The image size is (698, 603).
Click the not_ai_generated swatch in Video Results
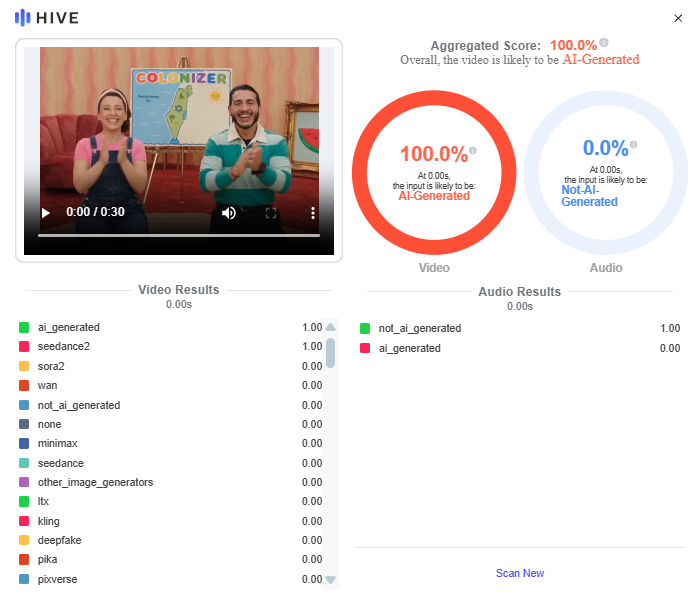coord(24,405)
